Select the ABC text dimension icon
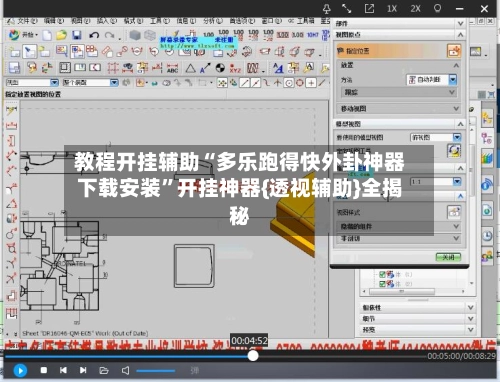500x382 pixels. [172, 68]
